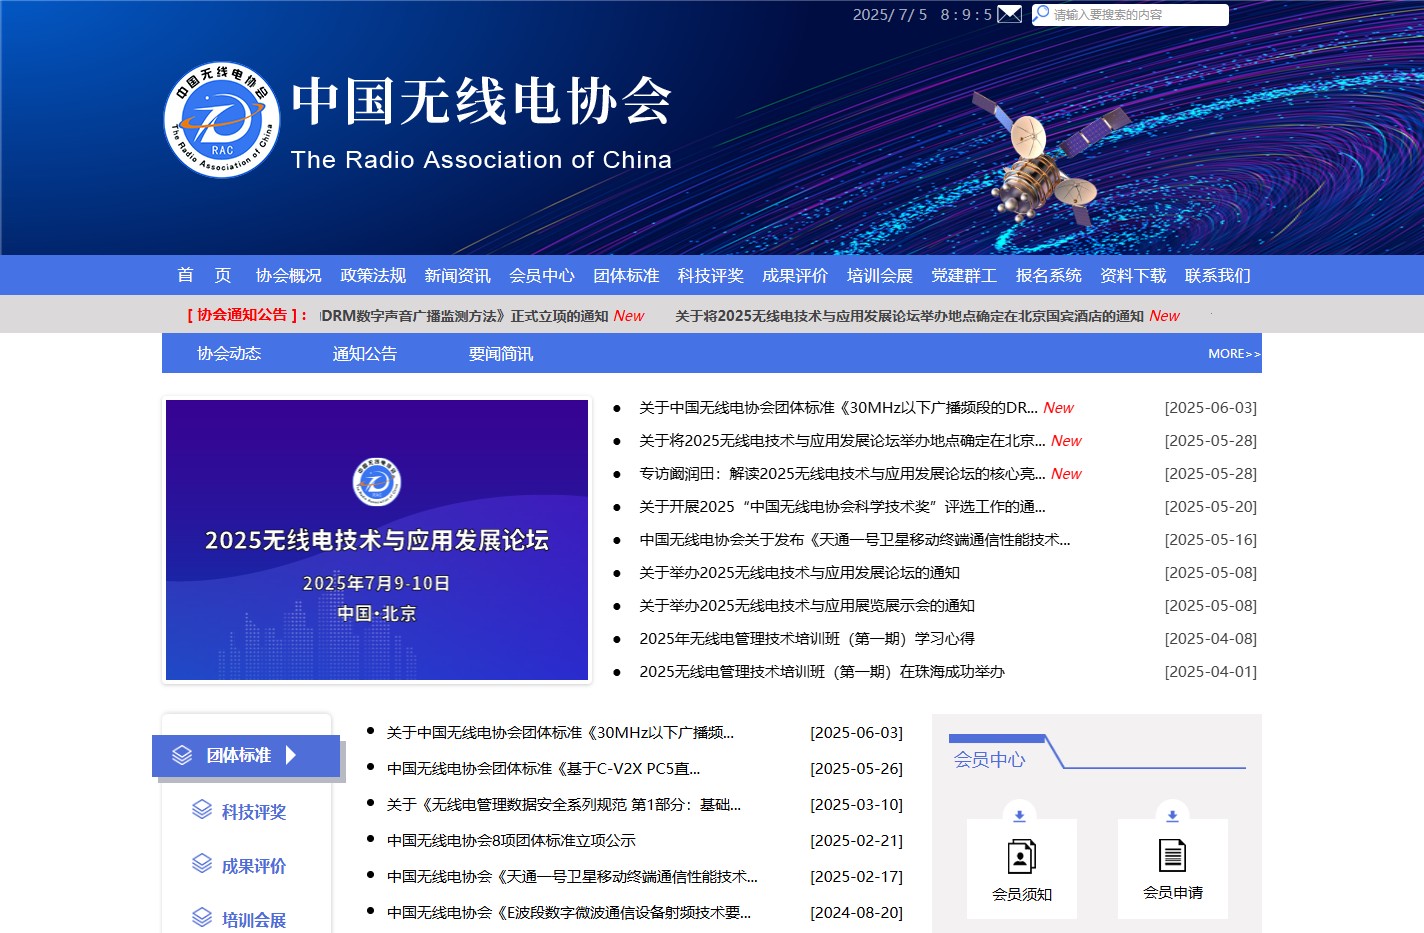Click the Radio Association of China logo

[221, 120]
